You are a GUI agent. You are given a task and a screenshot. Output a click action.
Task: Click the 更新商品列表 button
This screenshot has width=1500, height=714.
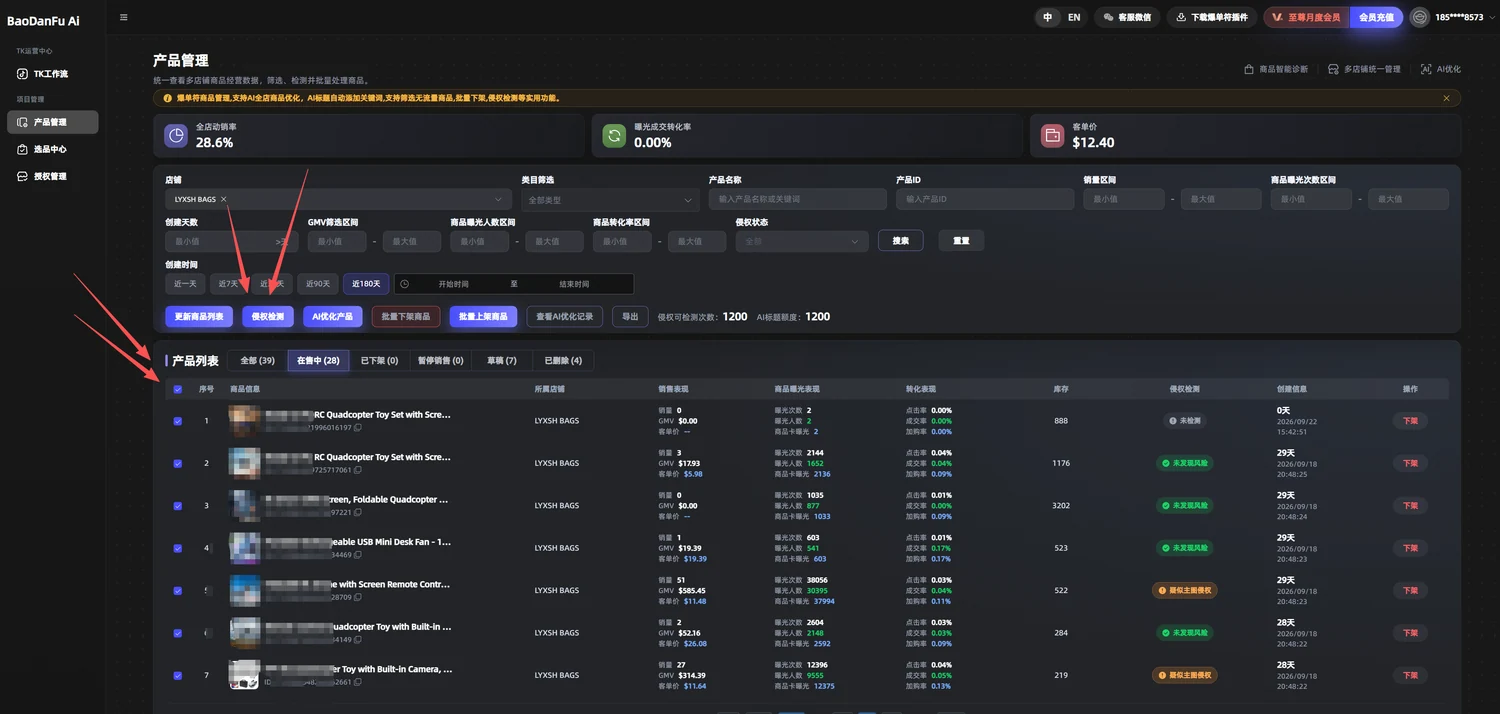click(200, 316)
